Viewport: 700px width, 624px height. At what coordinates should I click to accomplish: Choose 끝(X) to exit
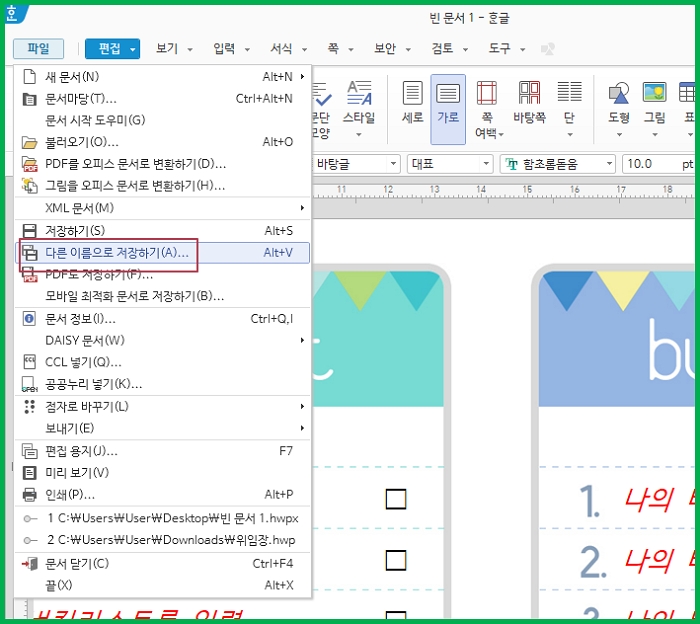coord(58,586)
